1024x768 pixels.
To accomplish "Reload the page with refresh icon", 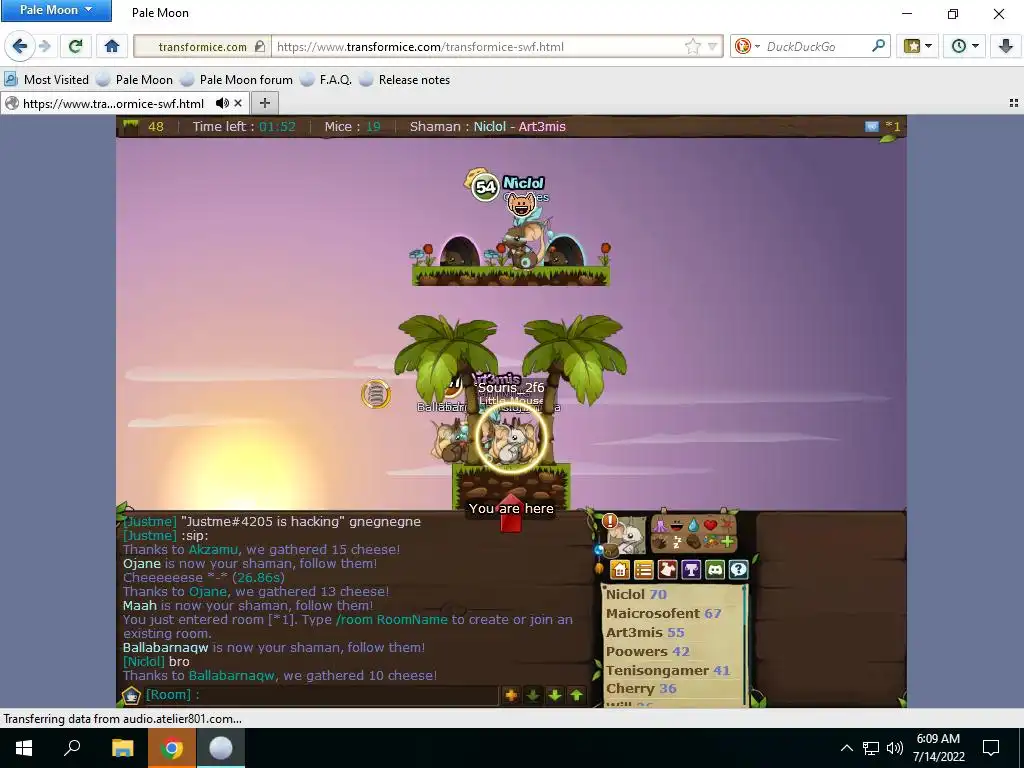I will pyautogui.click(x=75, y=46).
